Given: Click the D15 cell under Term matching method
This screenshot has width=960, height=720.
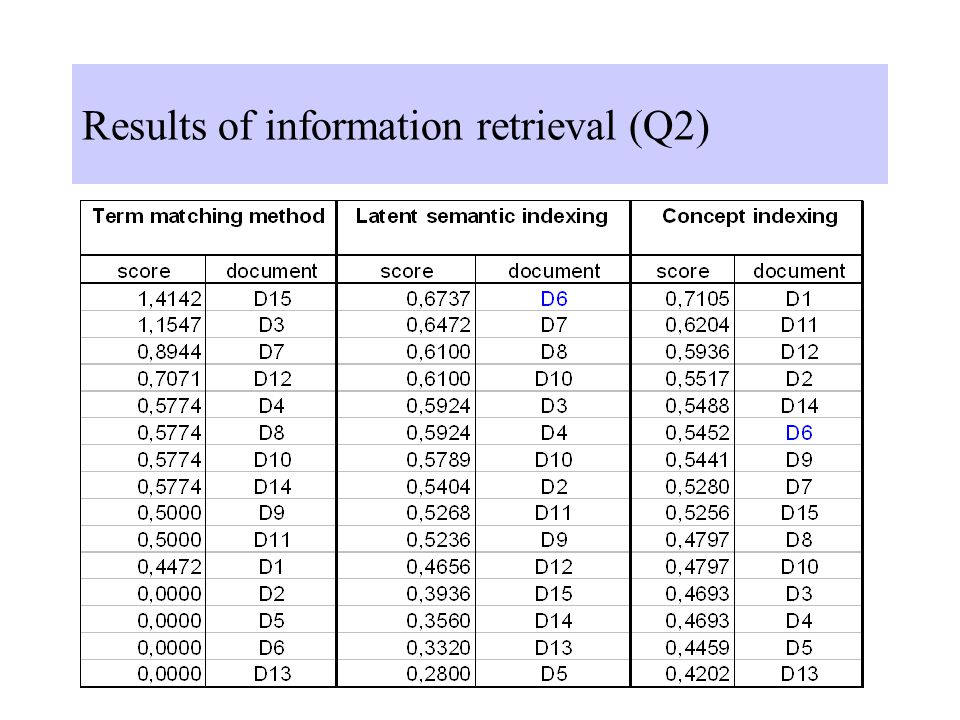Looking at the screenshot, I should coord(271,298).
